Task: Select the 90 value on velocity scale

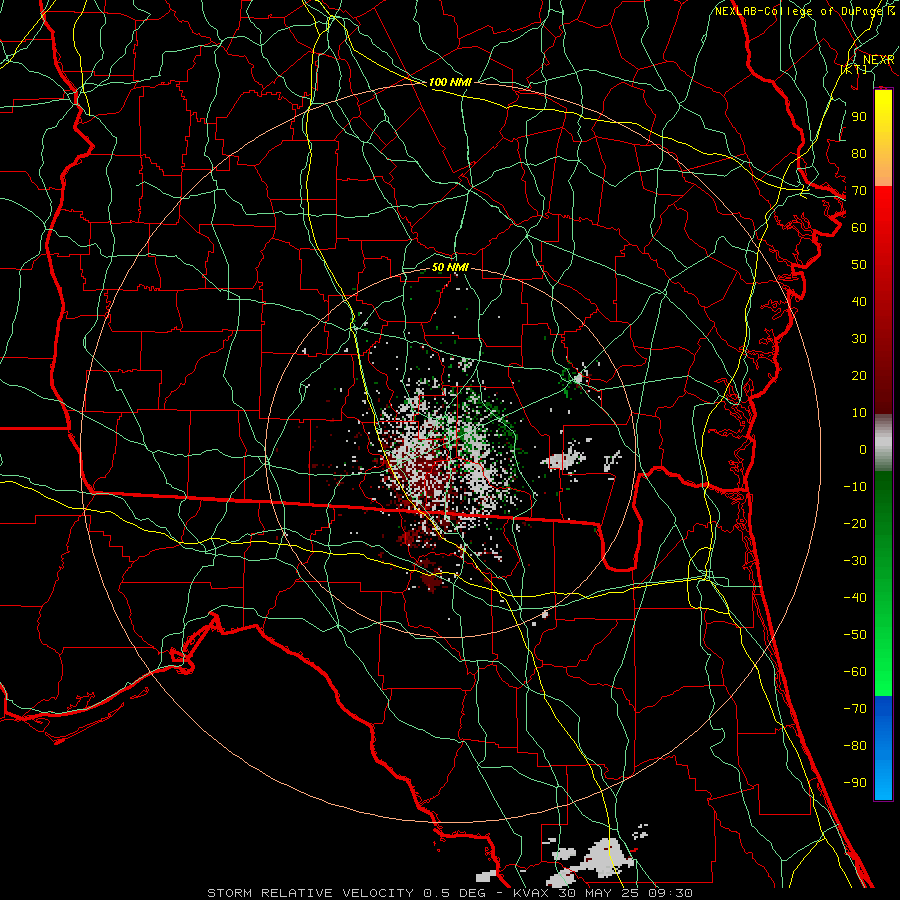Action: 859,117
